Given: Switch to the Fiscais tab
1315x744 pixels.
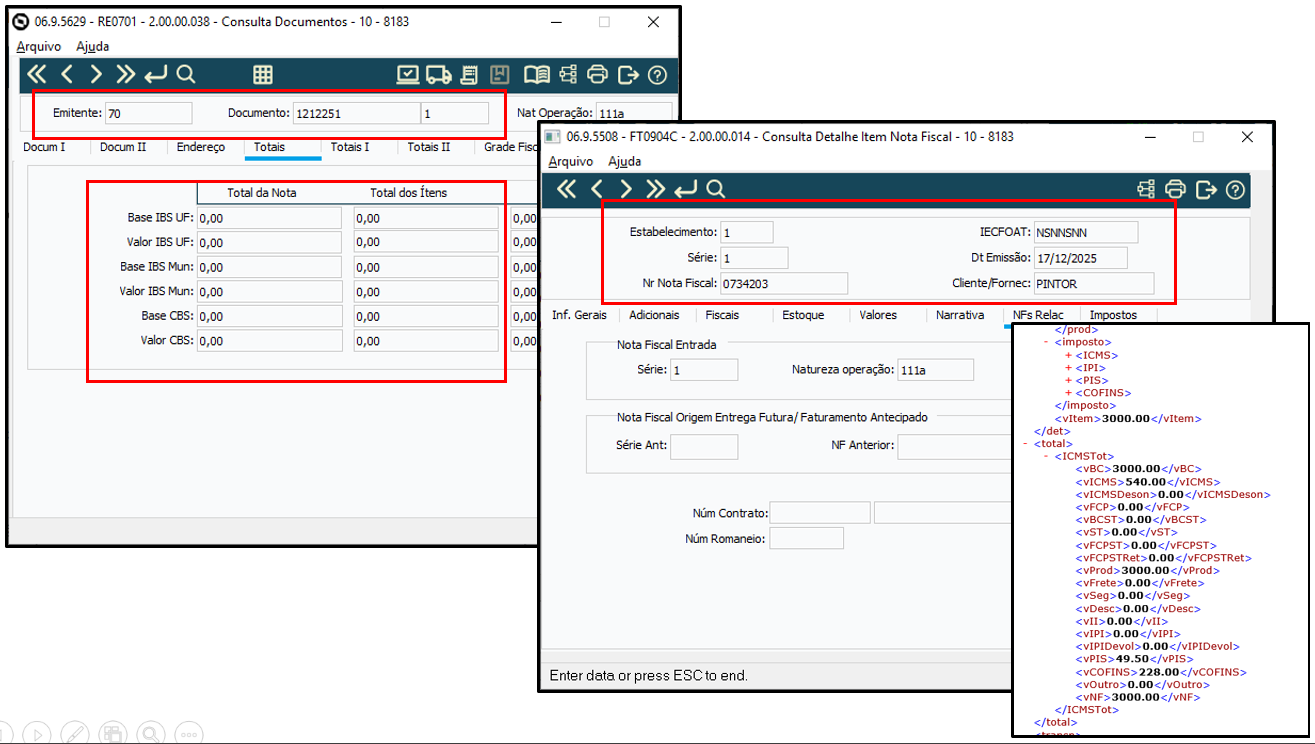Looking at the screenshot, I should [x=722, y=315].
